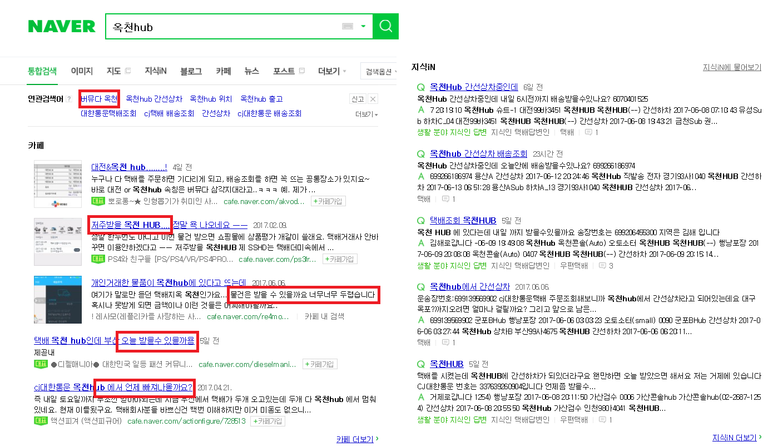
Task: Open question 옥천hub 간선상차 배송조회
Action: coord(479,154)
